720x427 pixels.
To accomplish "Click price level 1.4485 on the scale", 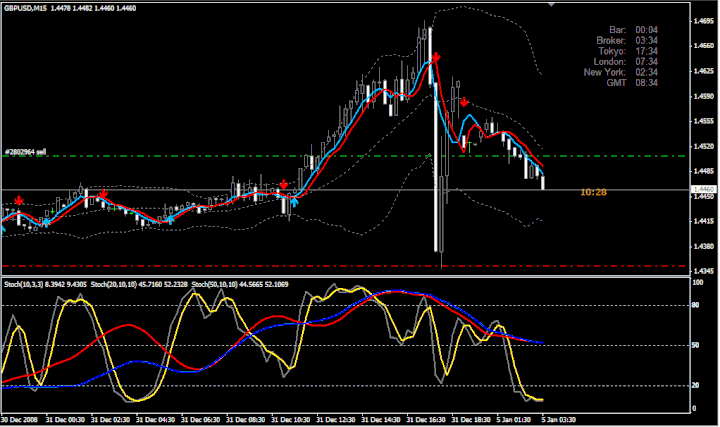I will tap(704, 171).
